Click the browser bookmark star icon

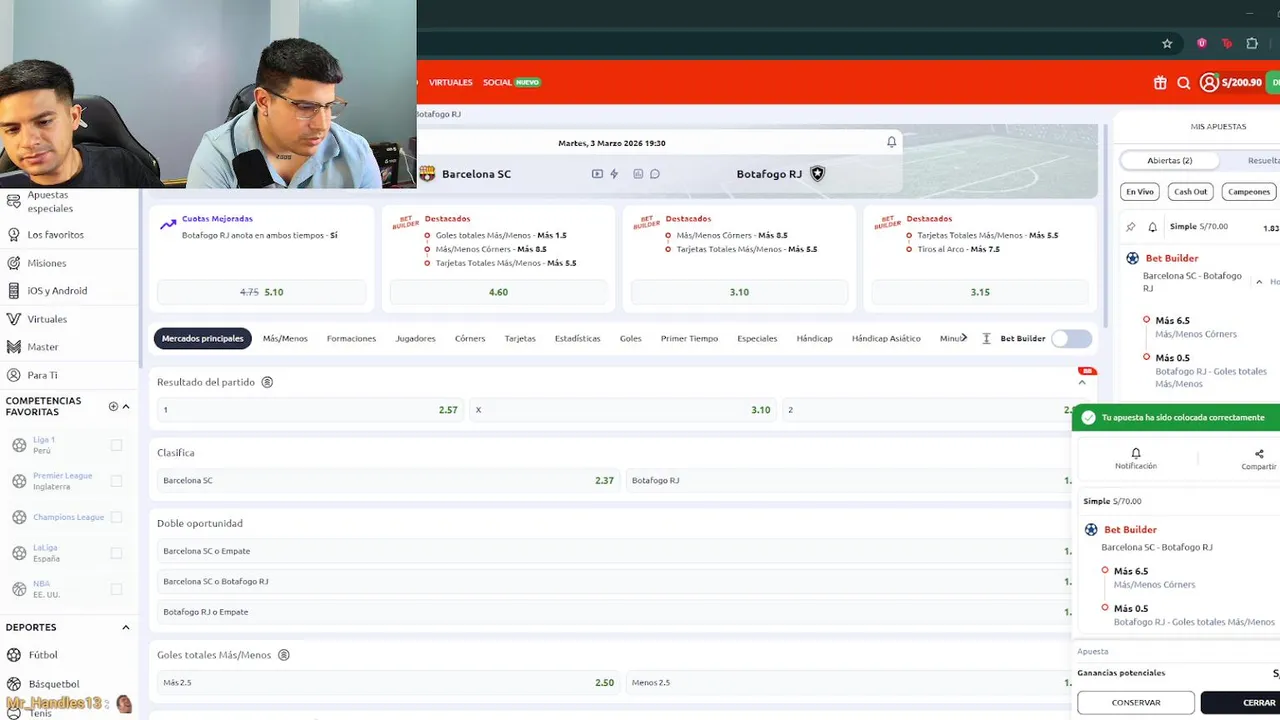1167,44
